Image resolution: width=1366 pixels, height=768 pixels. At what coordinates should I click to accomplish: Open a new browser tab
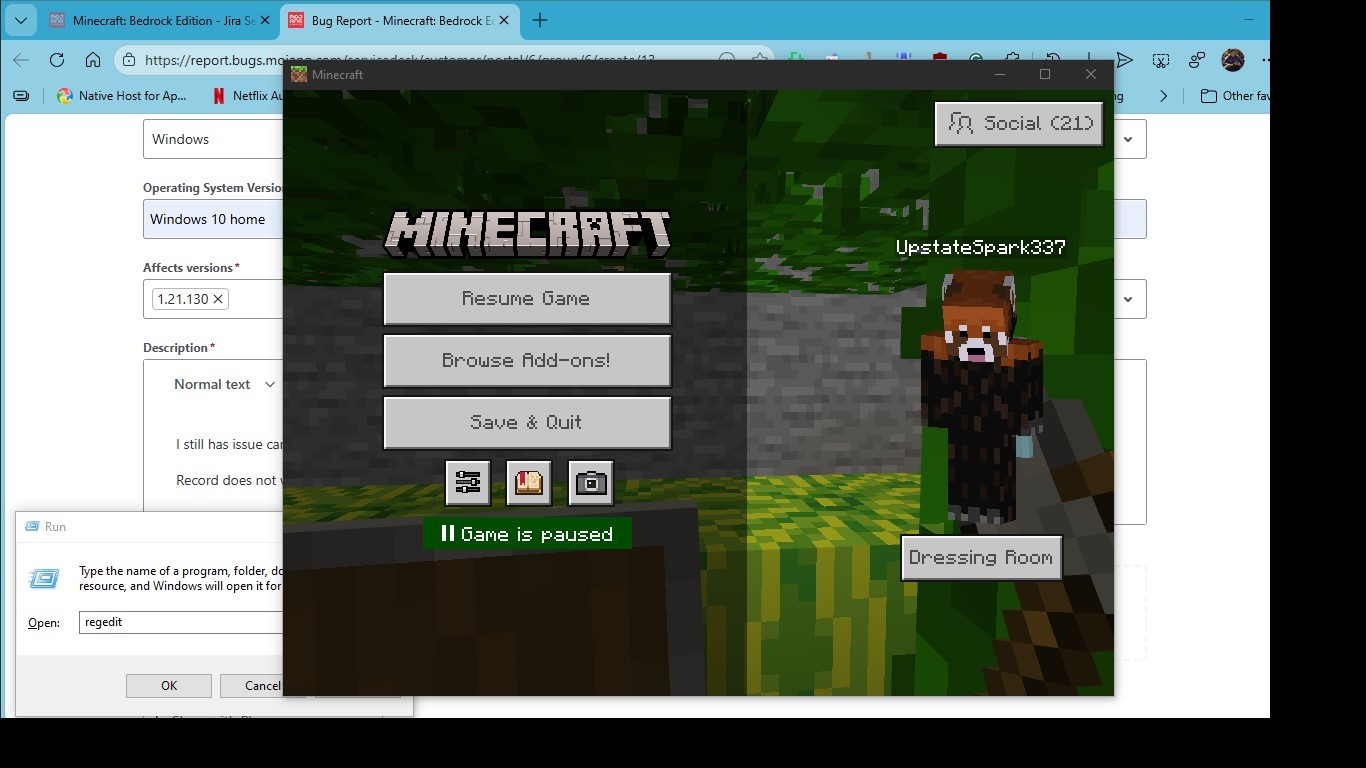pos(540,20)
